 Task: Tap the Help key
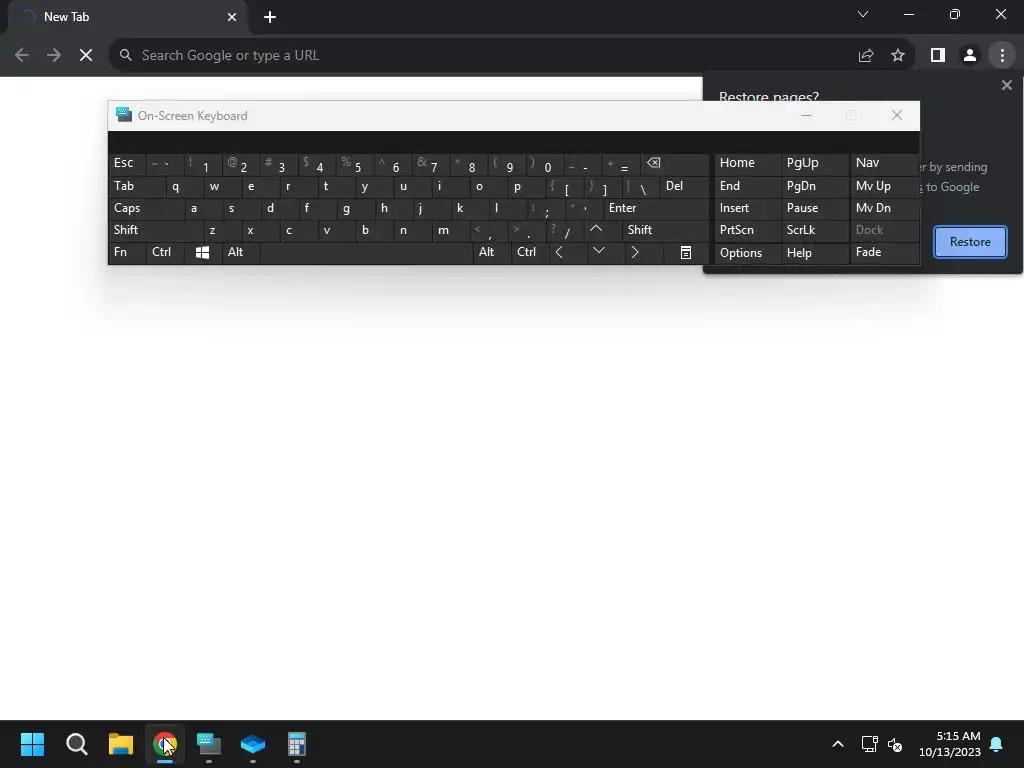click(814, 253)
